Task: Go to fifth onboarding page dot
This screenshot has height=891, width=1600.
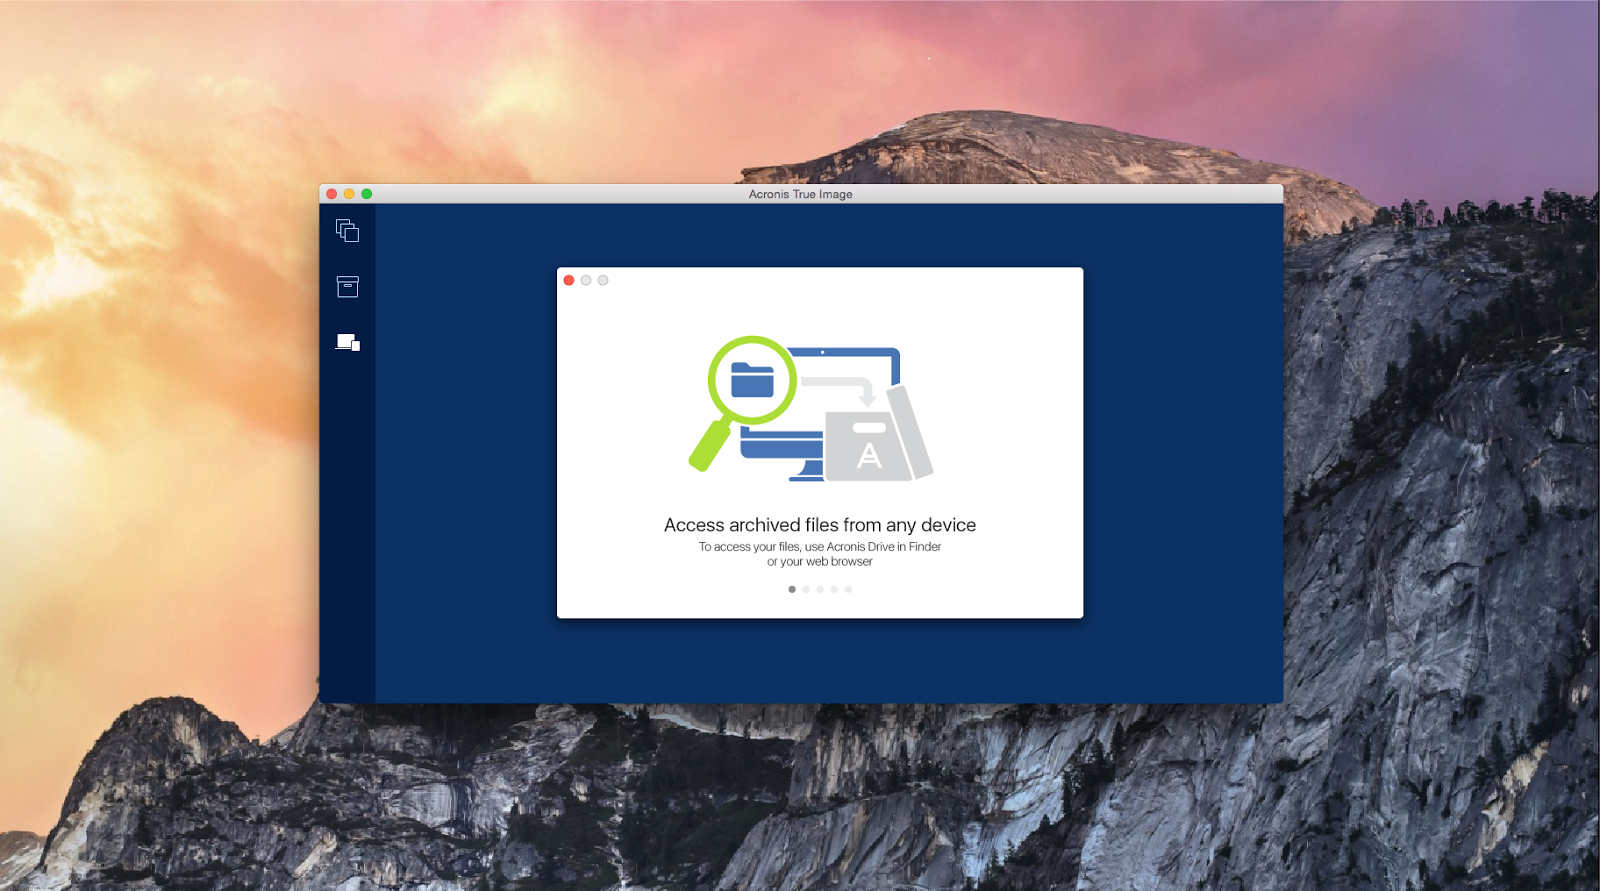Action: pos(848,589)
